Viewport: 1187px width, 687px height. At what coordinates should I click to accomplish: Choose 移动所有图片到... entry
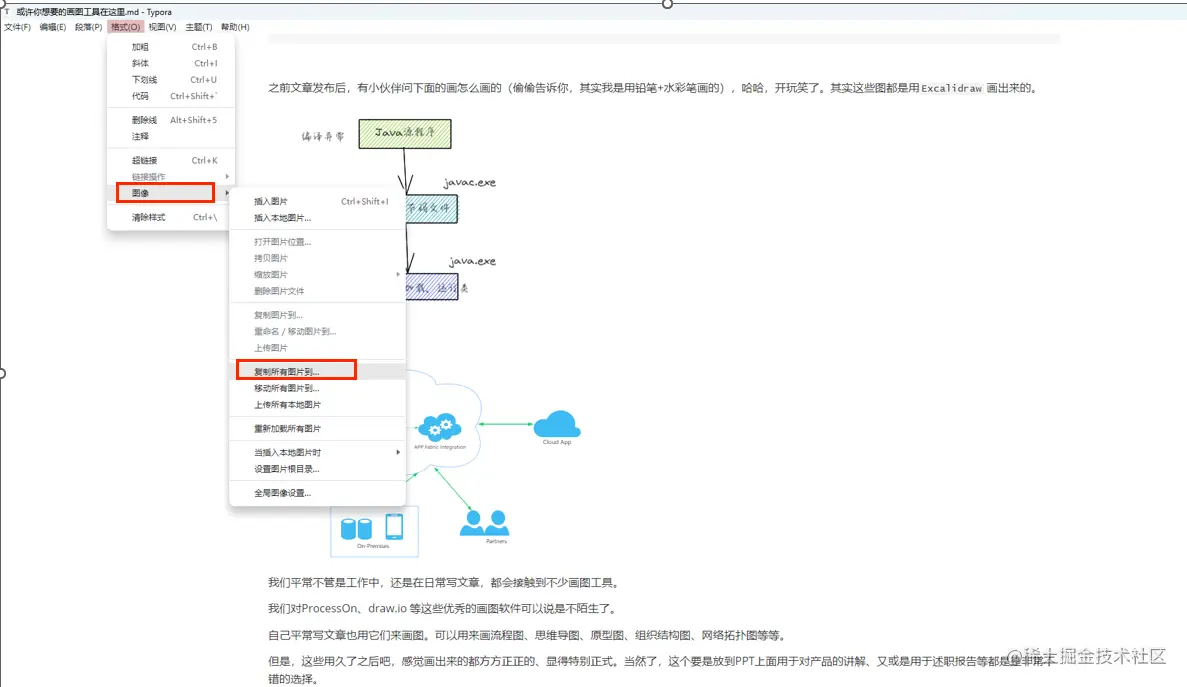tap(318, 388)
